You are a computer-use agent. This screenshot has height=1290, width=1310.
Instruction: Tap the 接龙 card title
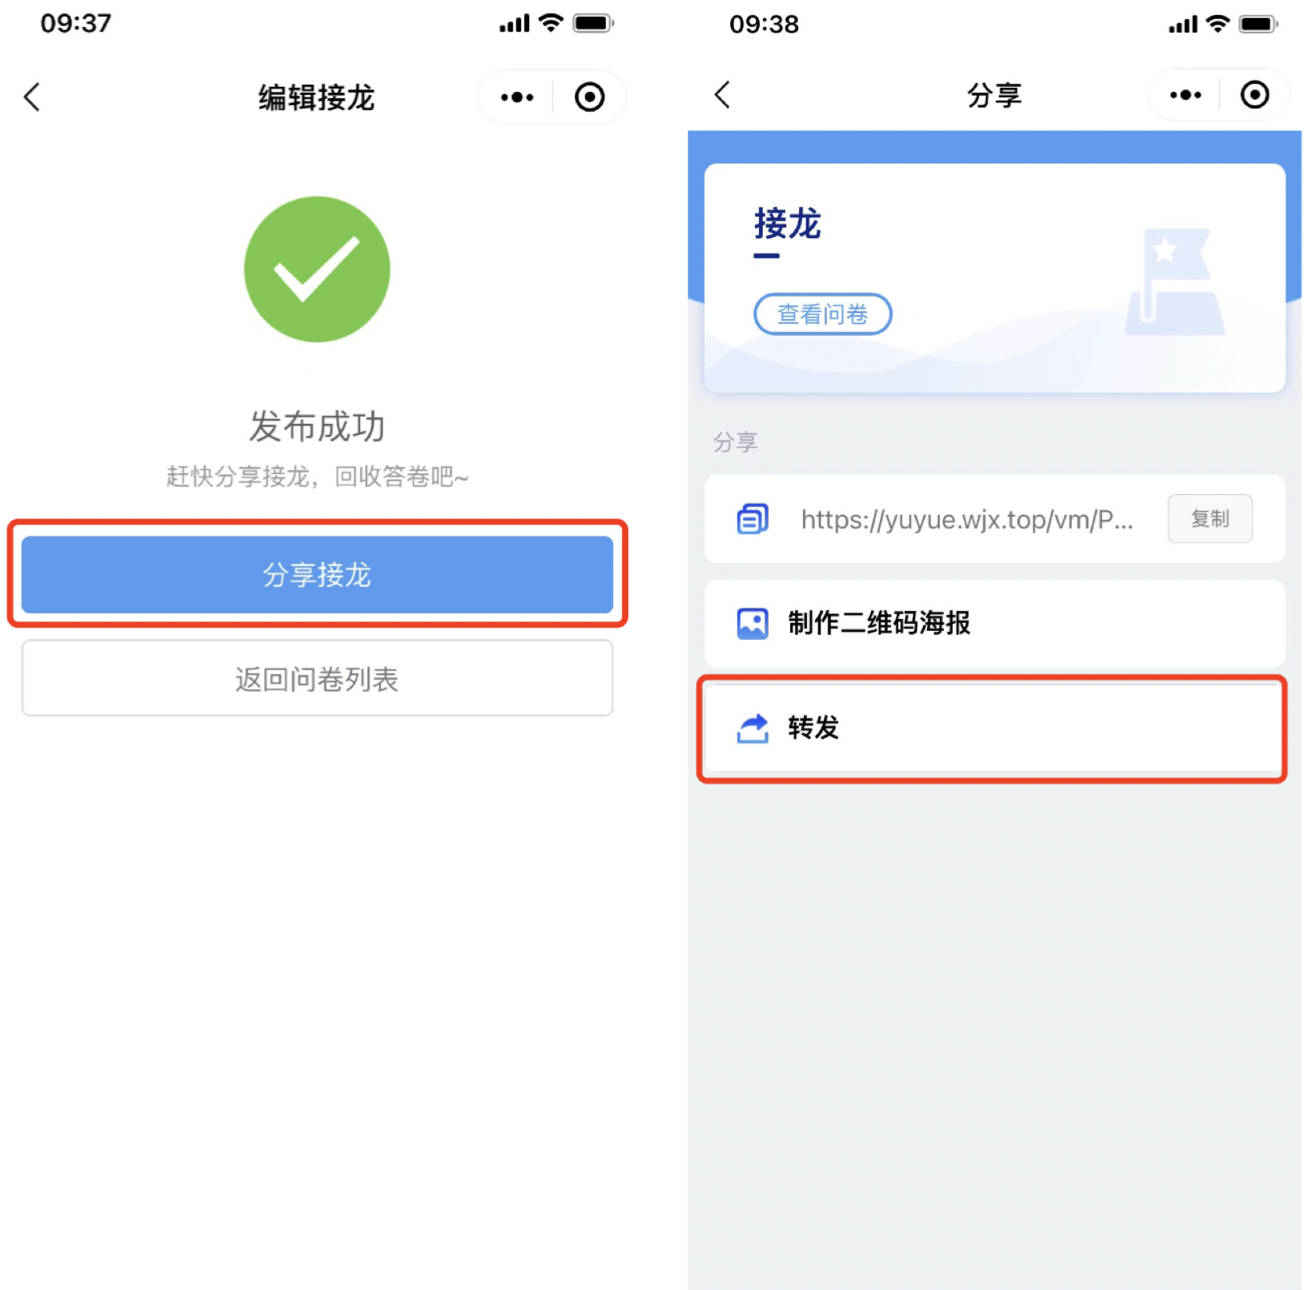(787, 224)
